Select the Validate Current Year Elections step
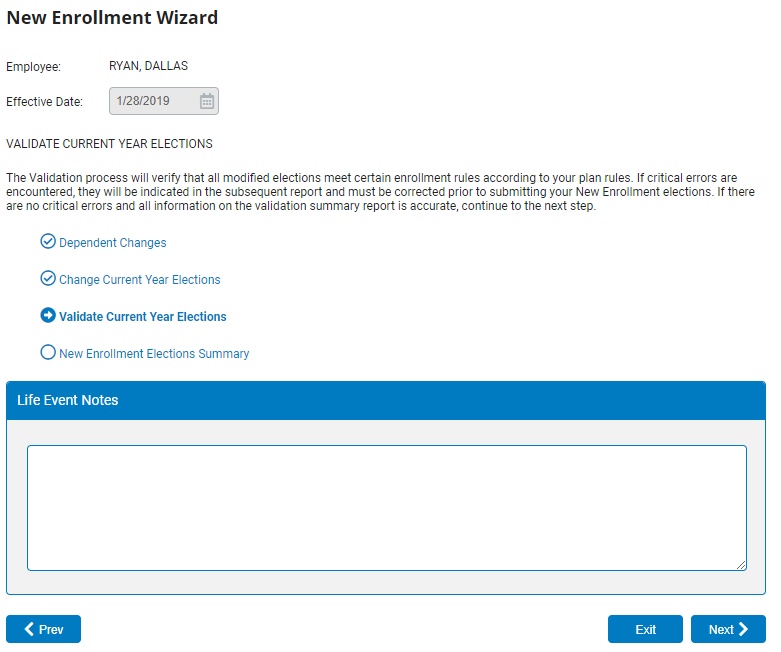The height and width of the screenshot is (652, 781). (x=143, y=317)
